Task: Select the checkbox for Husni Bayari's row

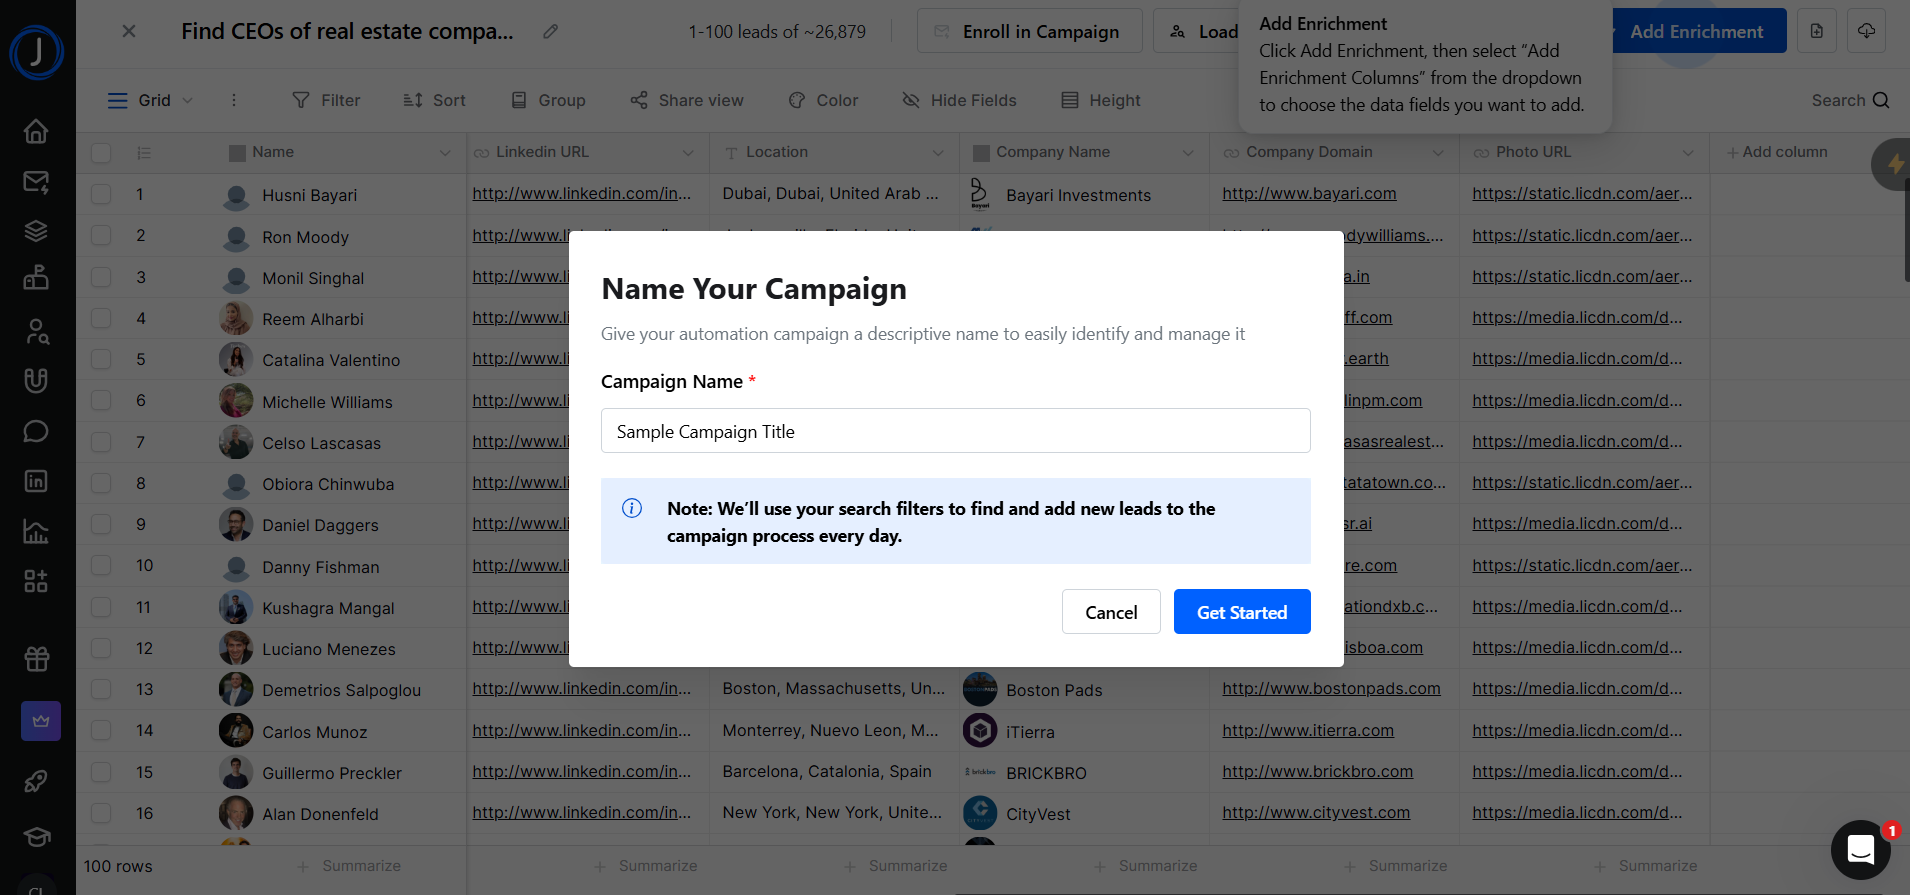Action: pyautogui.click(x=101, y=194)
